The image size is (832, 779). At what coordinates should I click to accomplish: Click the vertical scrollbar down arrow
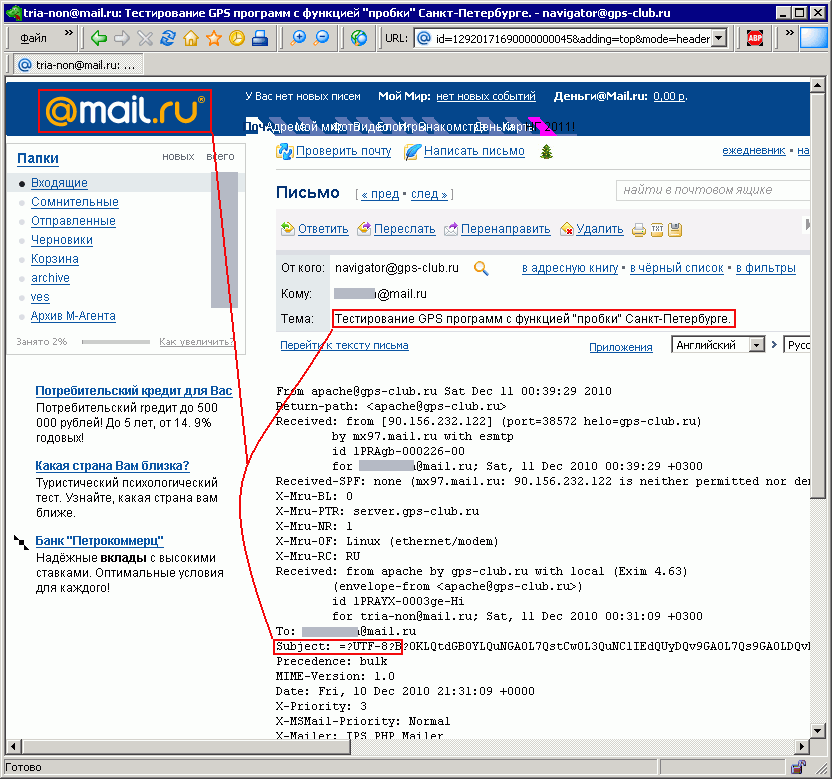point(817,731)
